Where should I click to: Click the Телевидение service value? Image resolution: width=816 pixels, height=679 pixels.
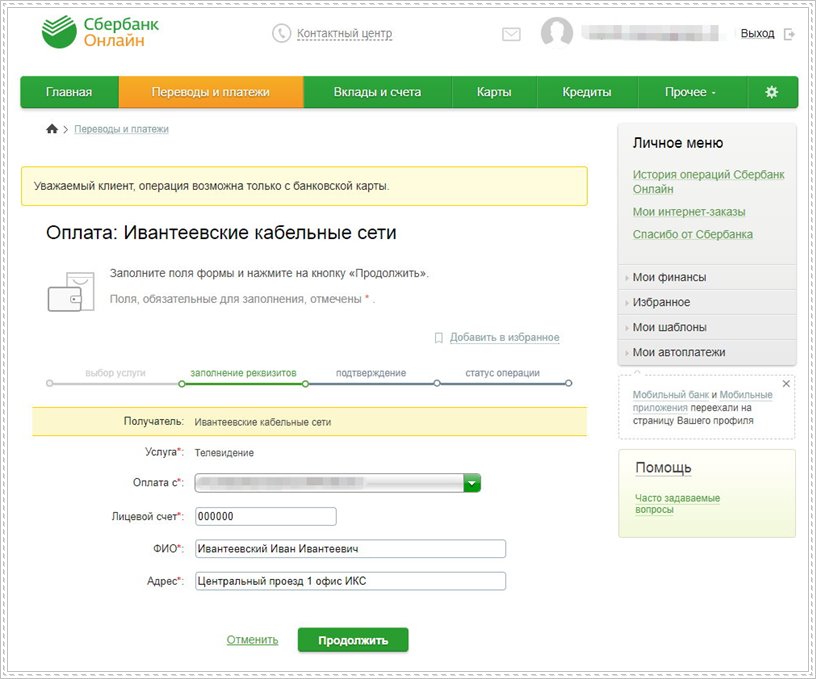pos(224,453)
